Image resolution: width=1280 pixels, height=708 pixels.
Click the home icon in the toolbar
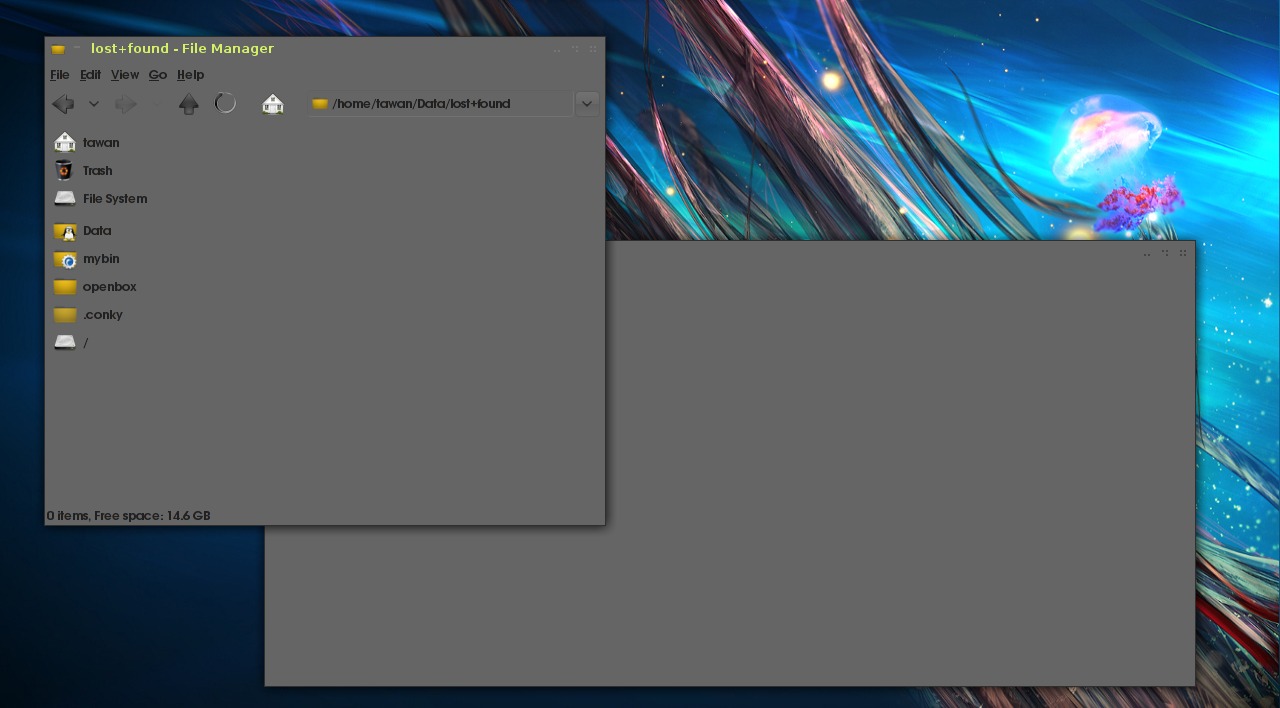273,104
